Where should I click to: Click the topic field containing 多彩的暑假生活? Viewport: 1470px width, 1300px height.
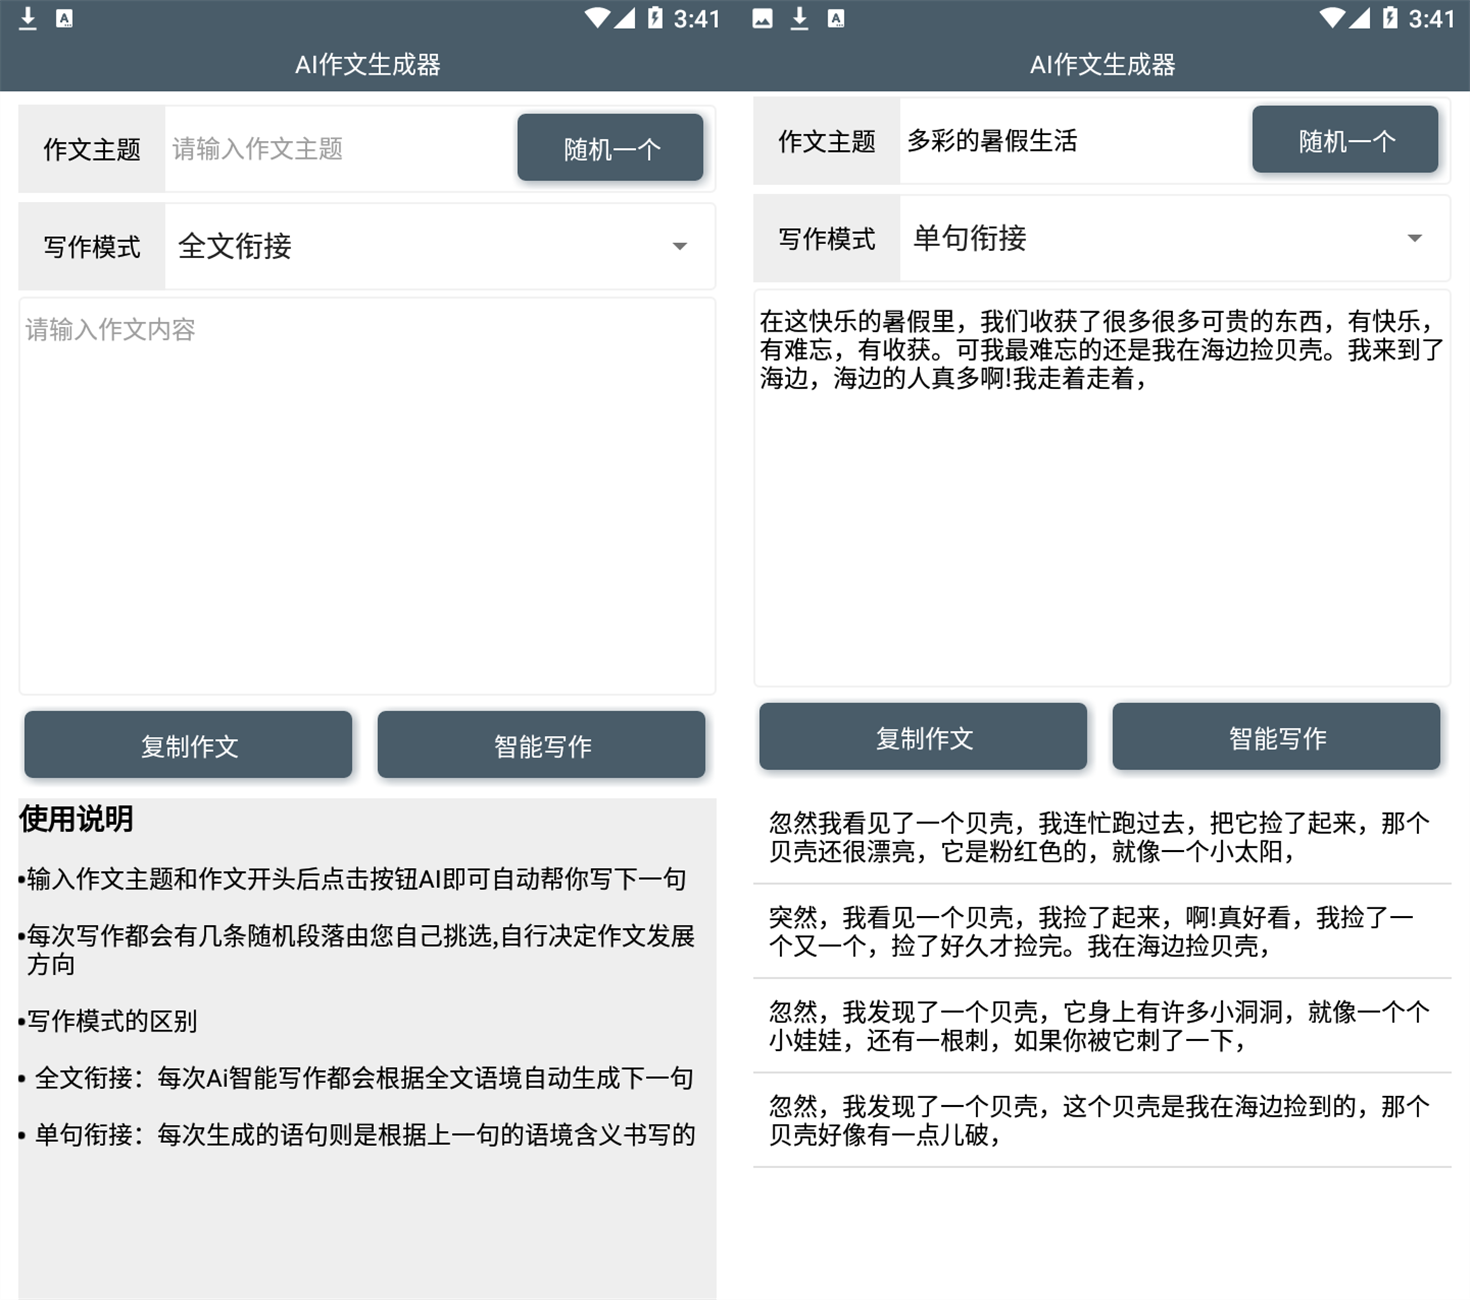[1072, 141]
